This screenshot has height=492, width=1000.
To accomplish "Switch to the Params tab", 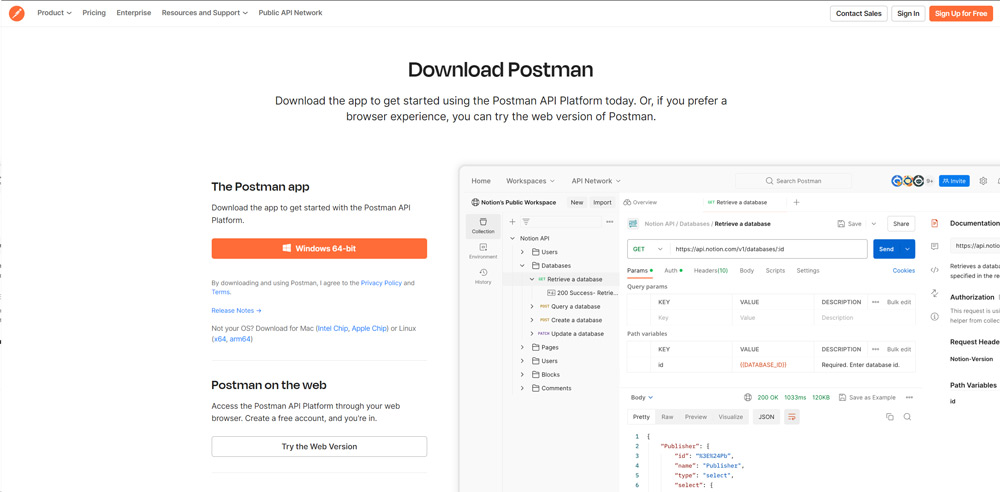I will click(x=640, y=271).
